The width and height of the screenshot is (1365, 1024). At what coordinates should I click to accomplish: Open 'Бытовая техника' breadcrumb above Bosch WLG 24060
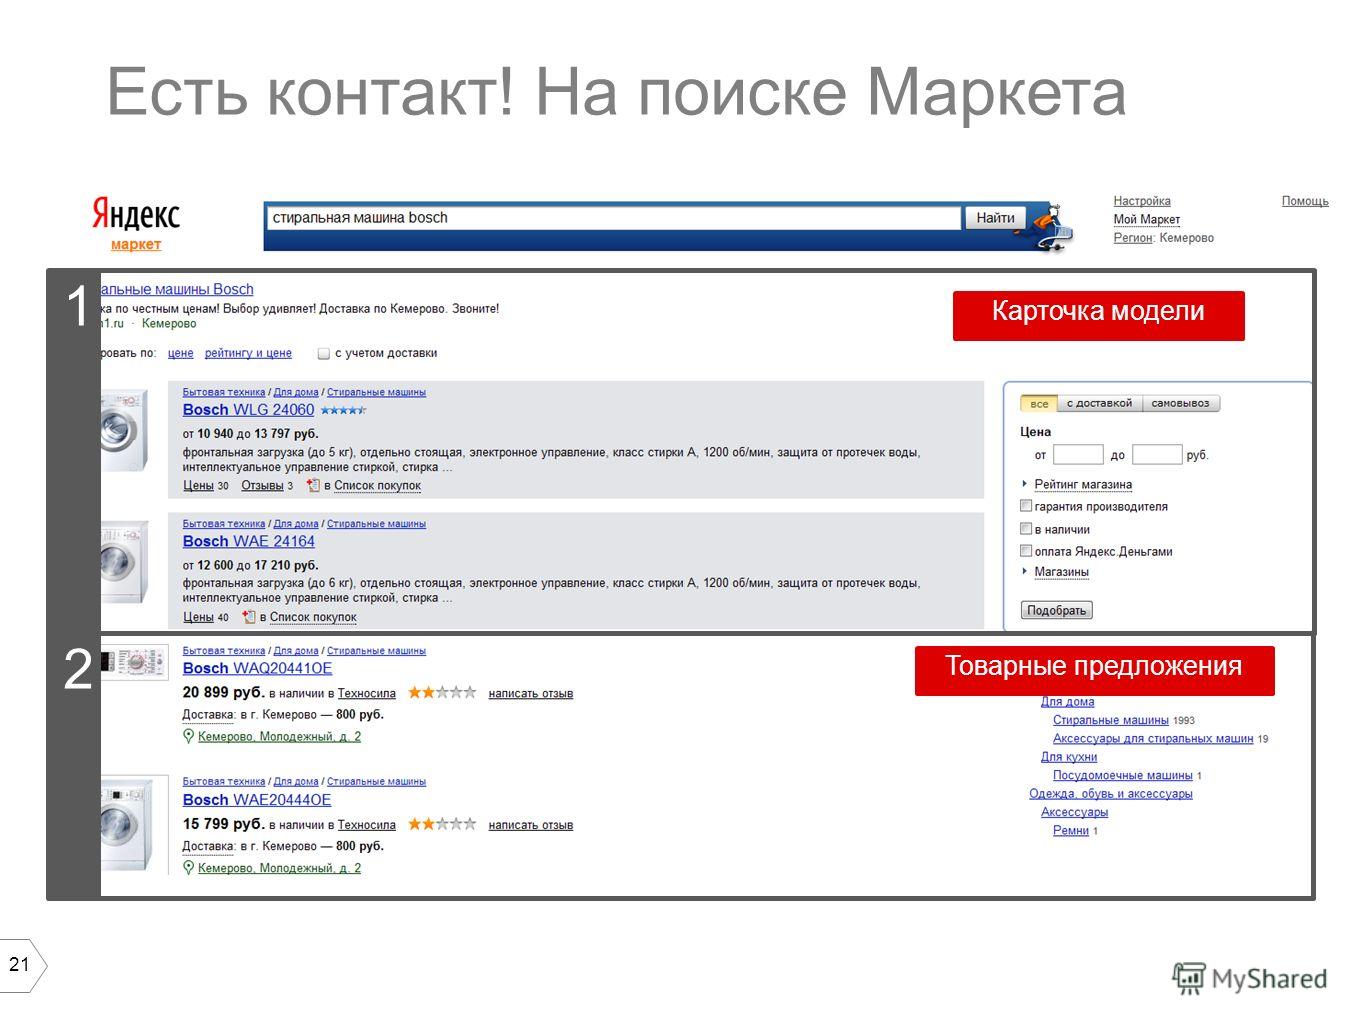coord(224,392)
